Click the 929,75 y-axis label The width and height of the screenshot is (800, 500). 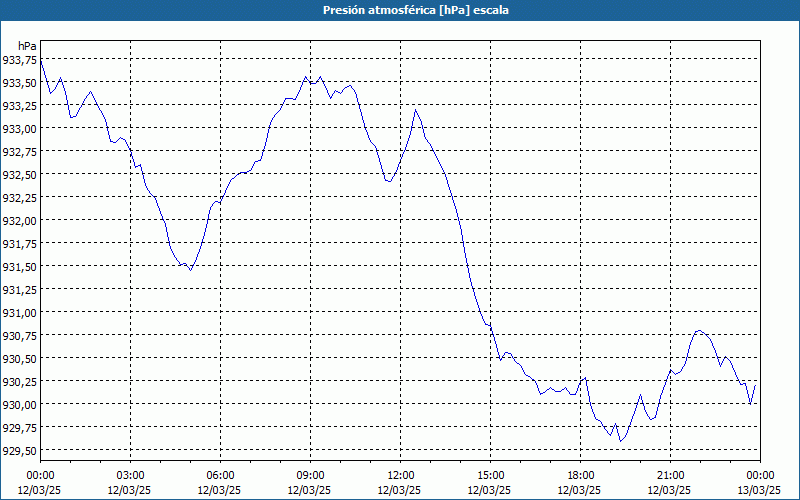[19, 428]
